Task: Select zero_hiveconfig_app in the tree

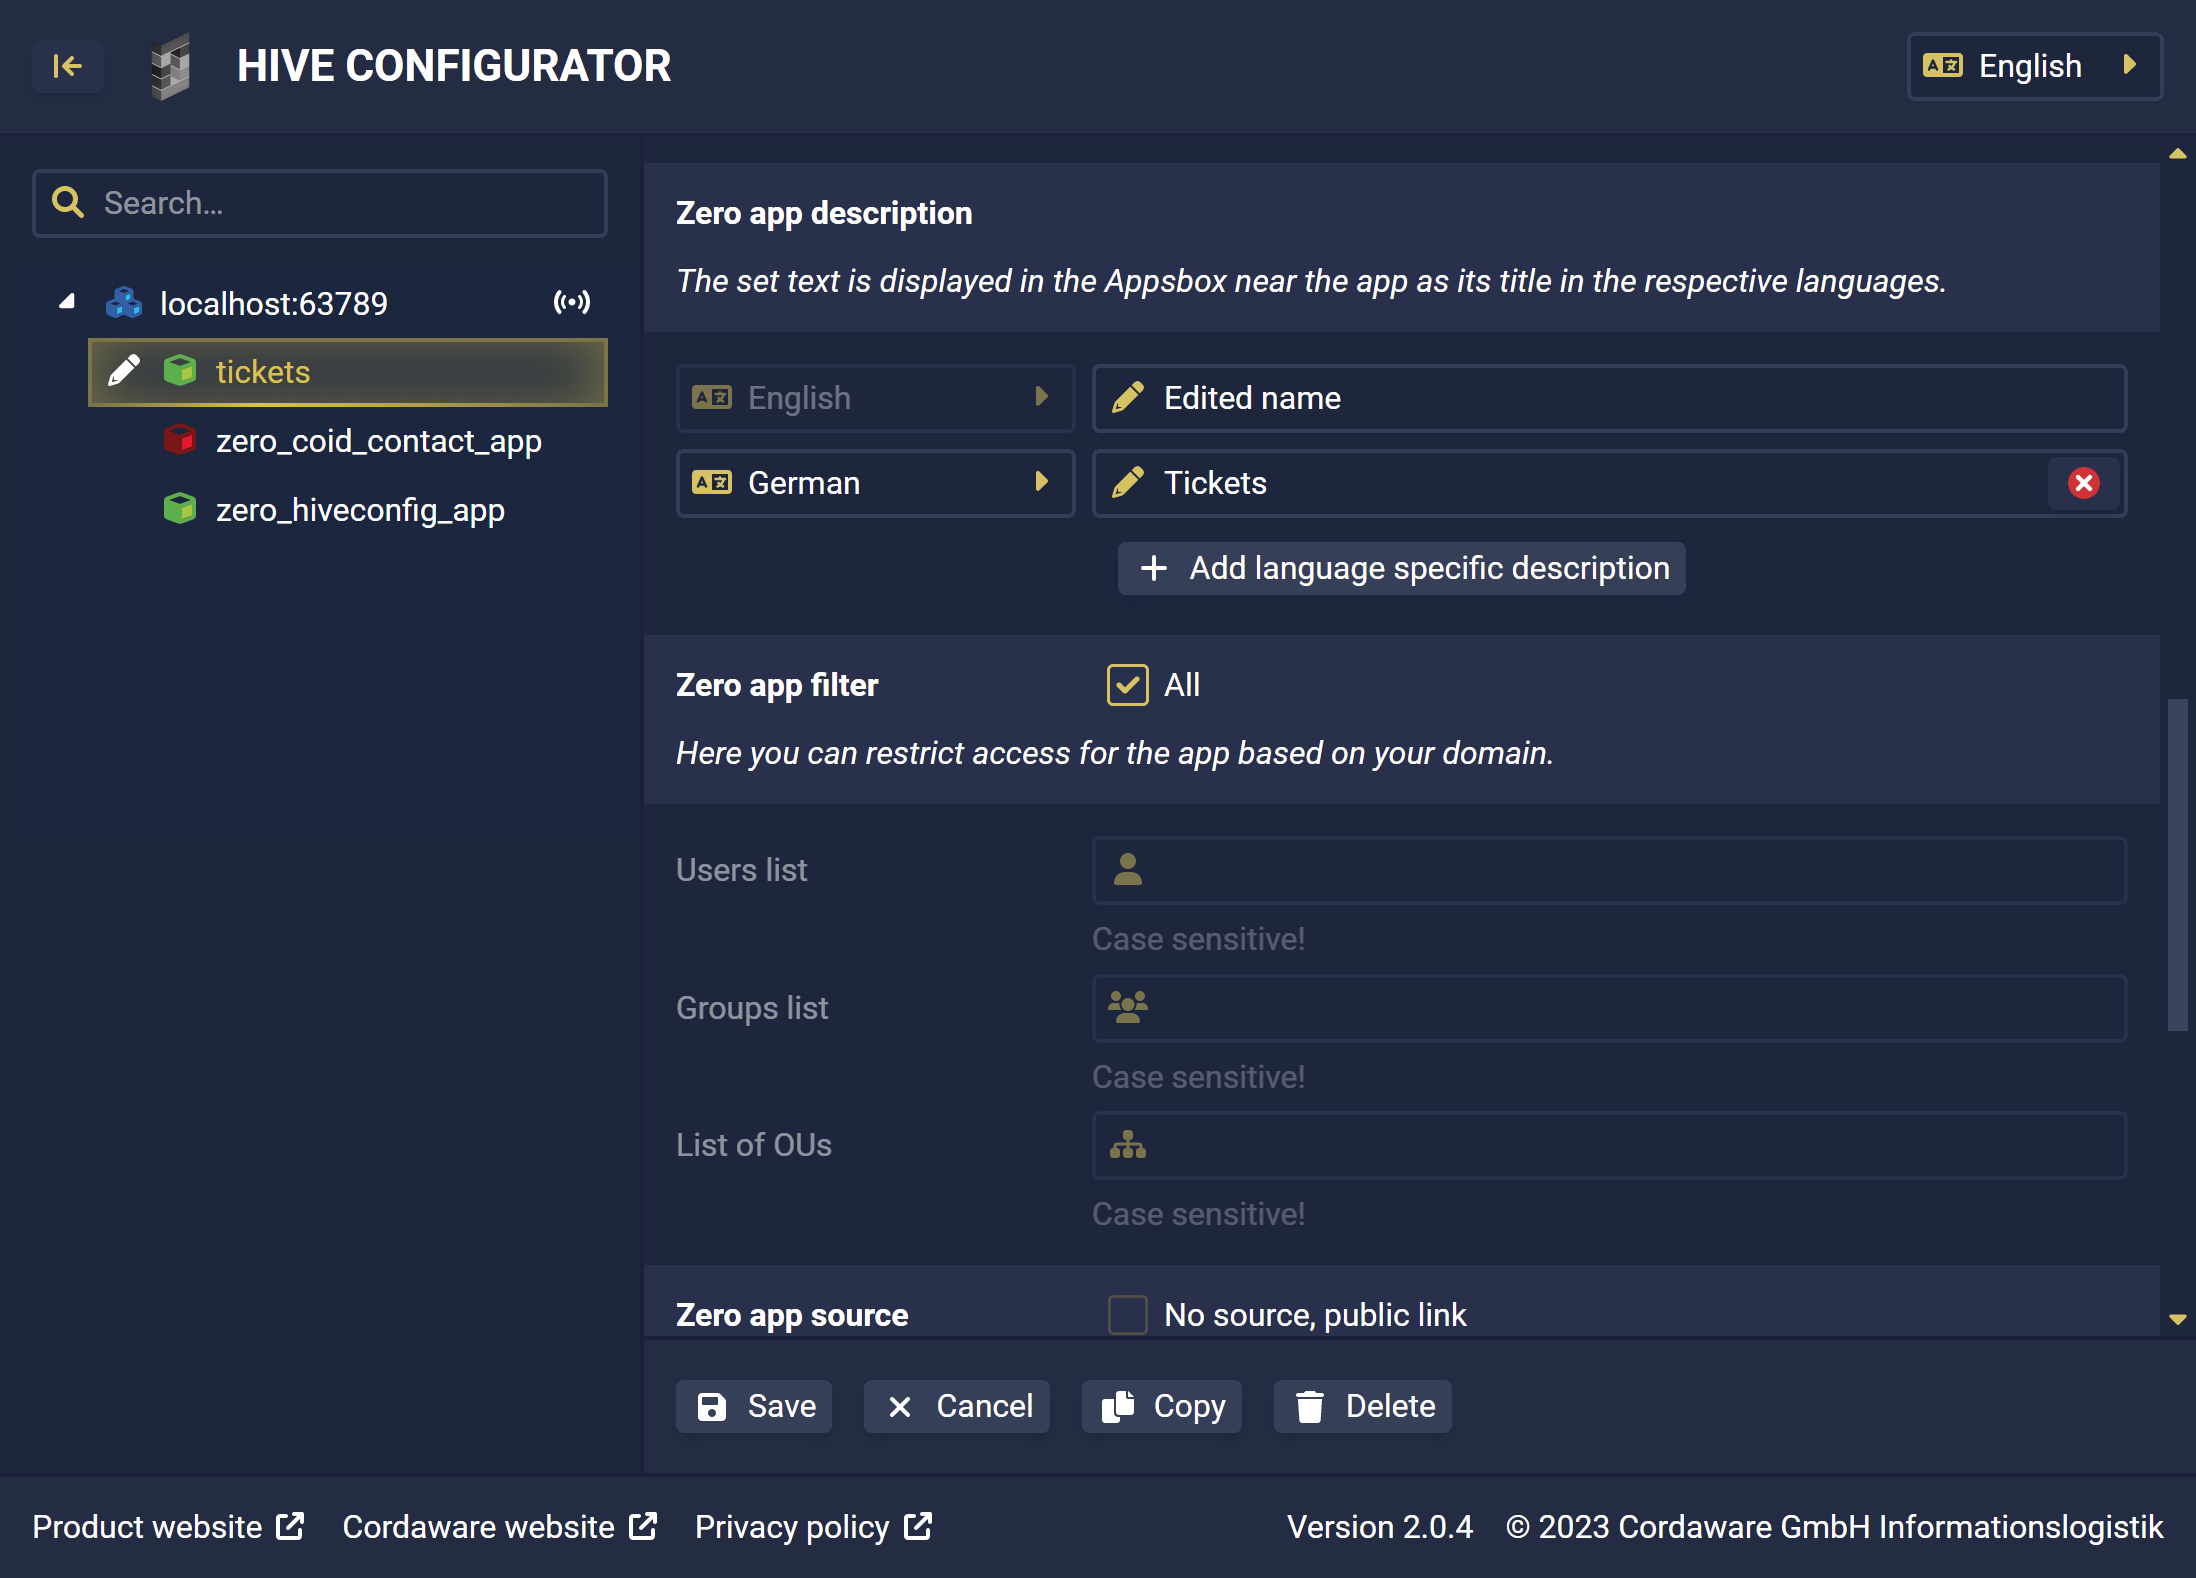Action: point(360,510)
